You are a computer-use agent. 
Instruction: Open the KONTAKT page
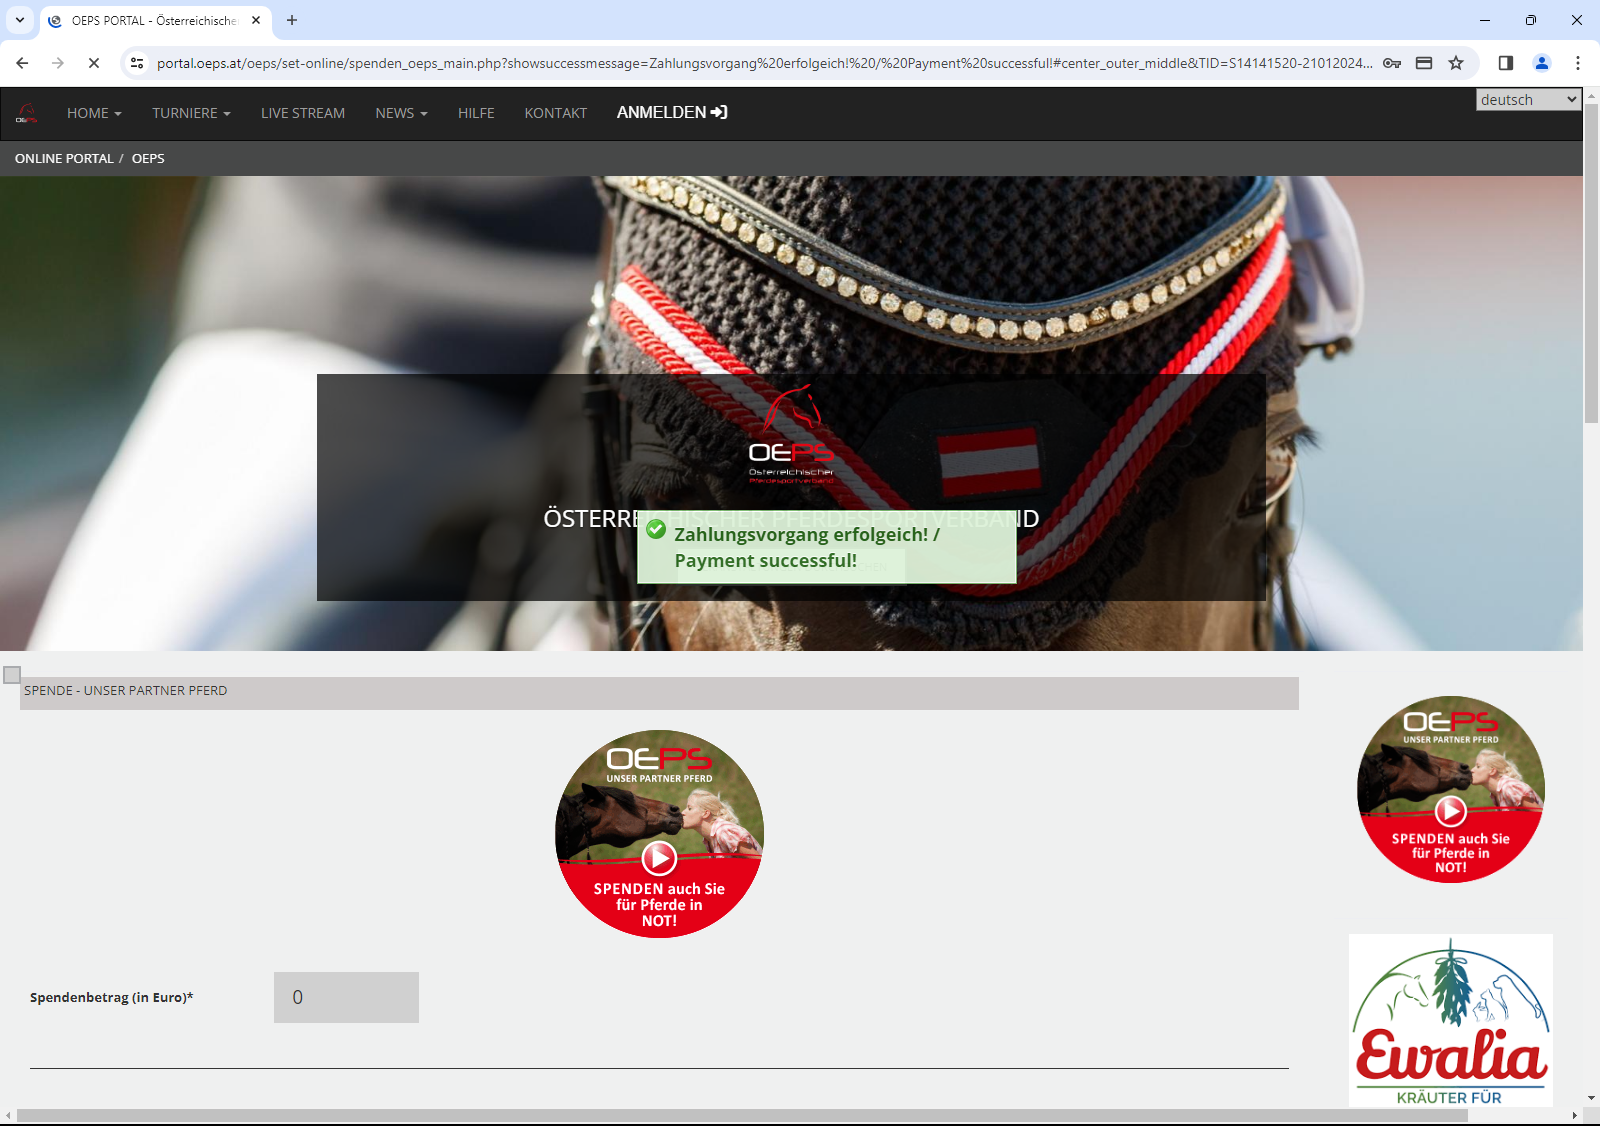click(x=556, y=113)
